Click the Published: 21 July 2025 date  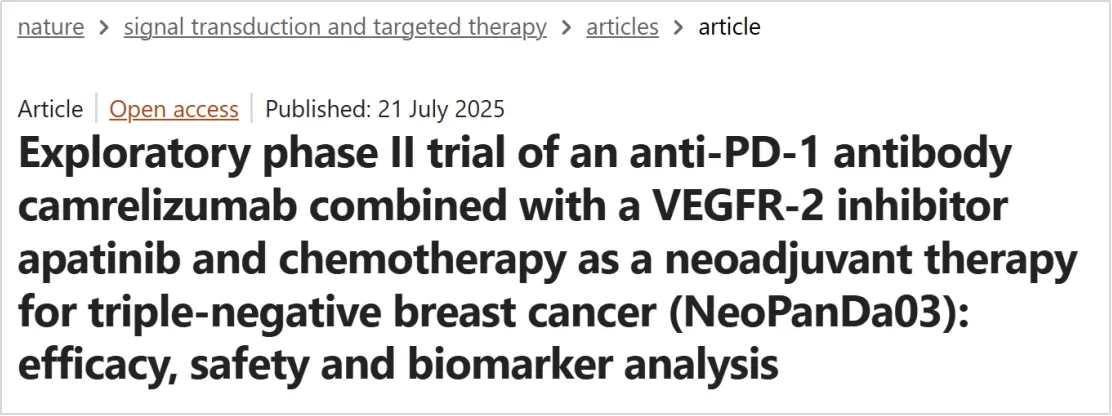(385, 109)
